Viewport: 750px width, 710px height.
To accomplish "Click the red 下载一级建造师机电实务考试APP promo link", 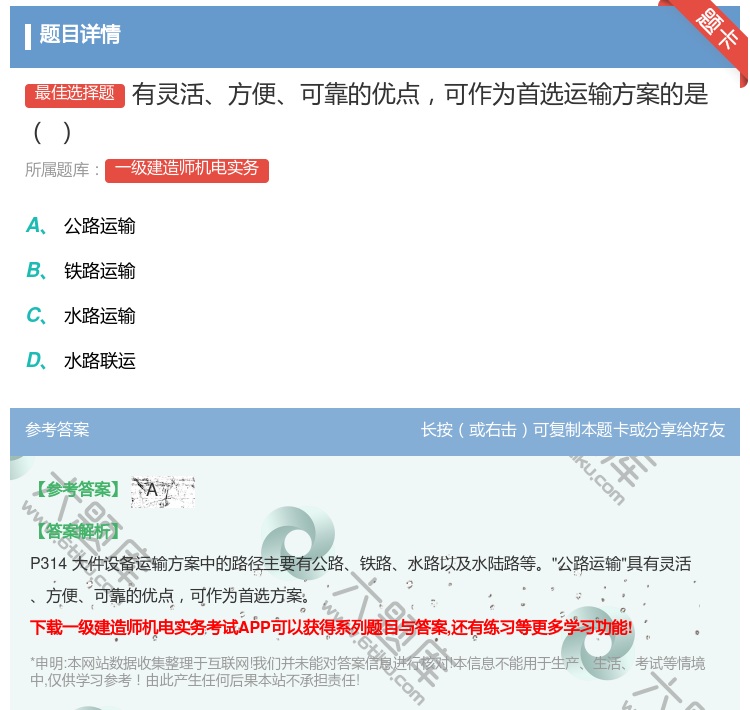I will coord(331,627).
